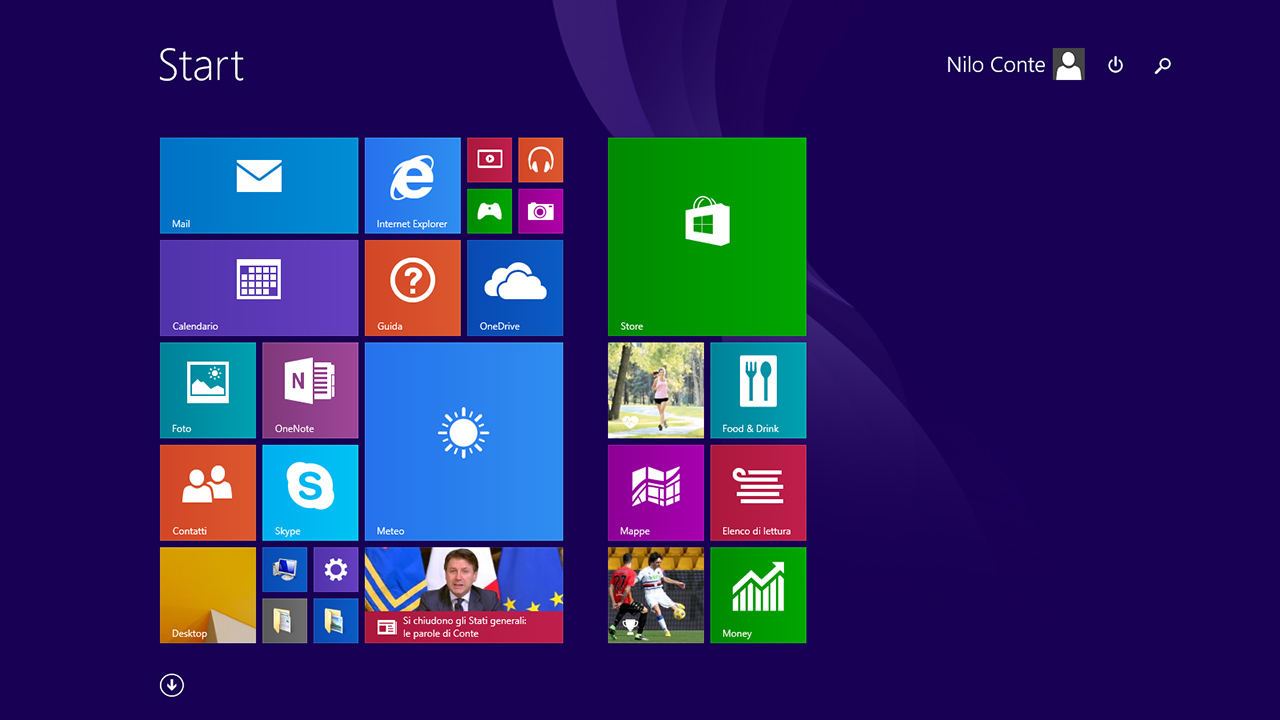Open the Health running woman tile
The width and height of the screenshot is (1280, 720).
[x=656, y=390]
